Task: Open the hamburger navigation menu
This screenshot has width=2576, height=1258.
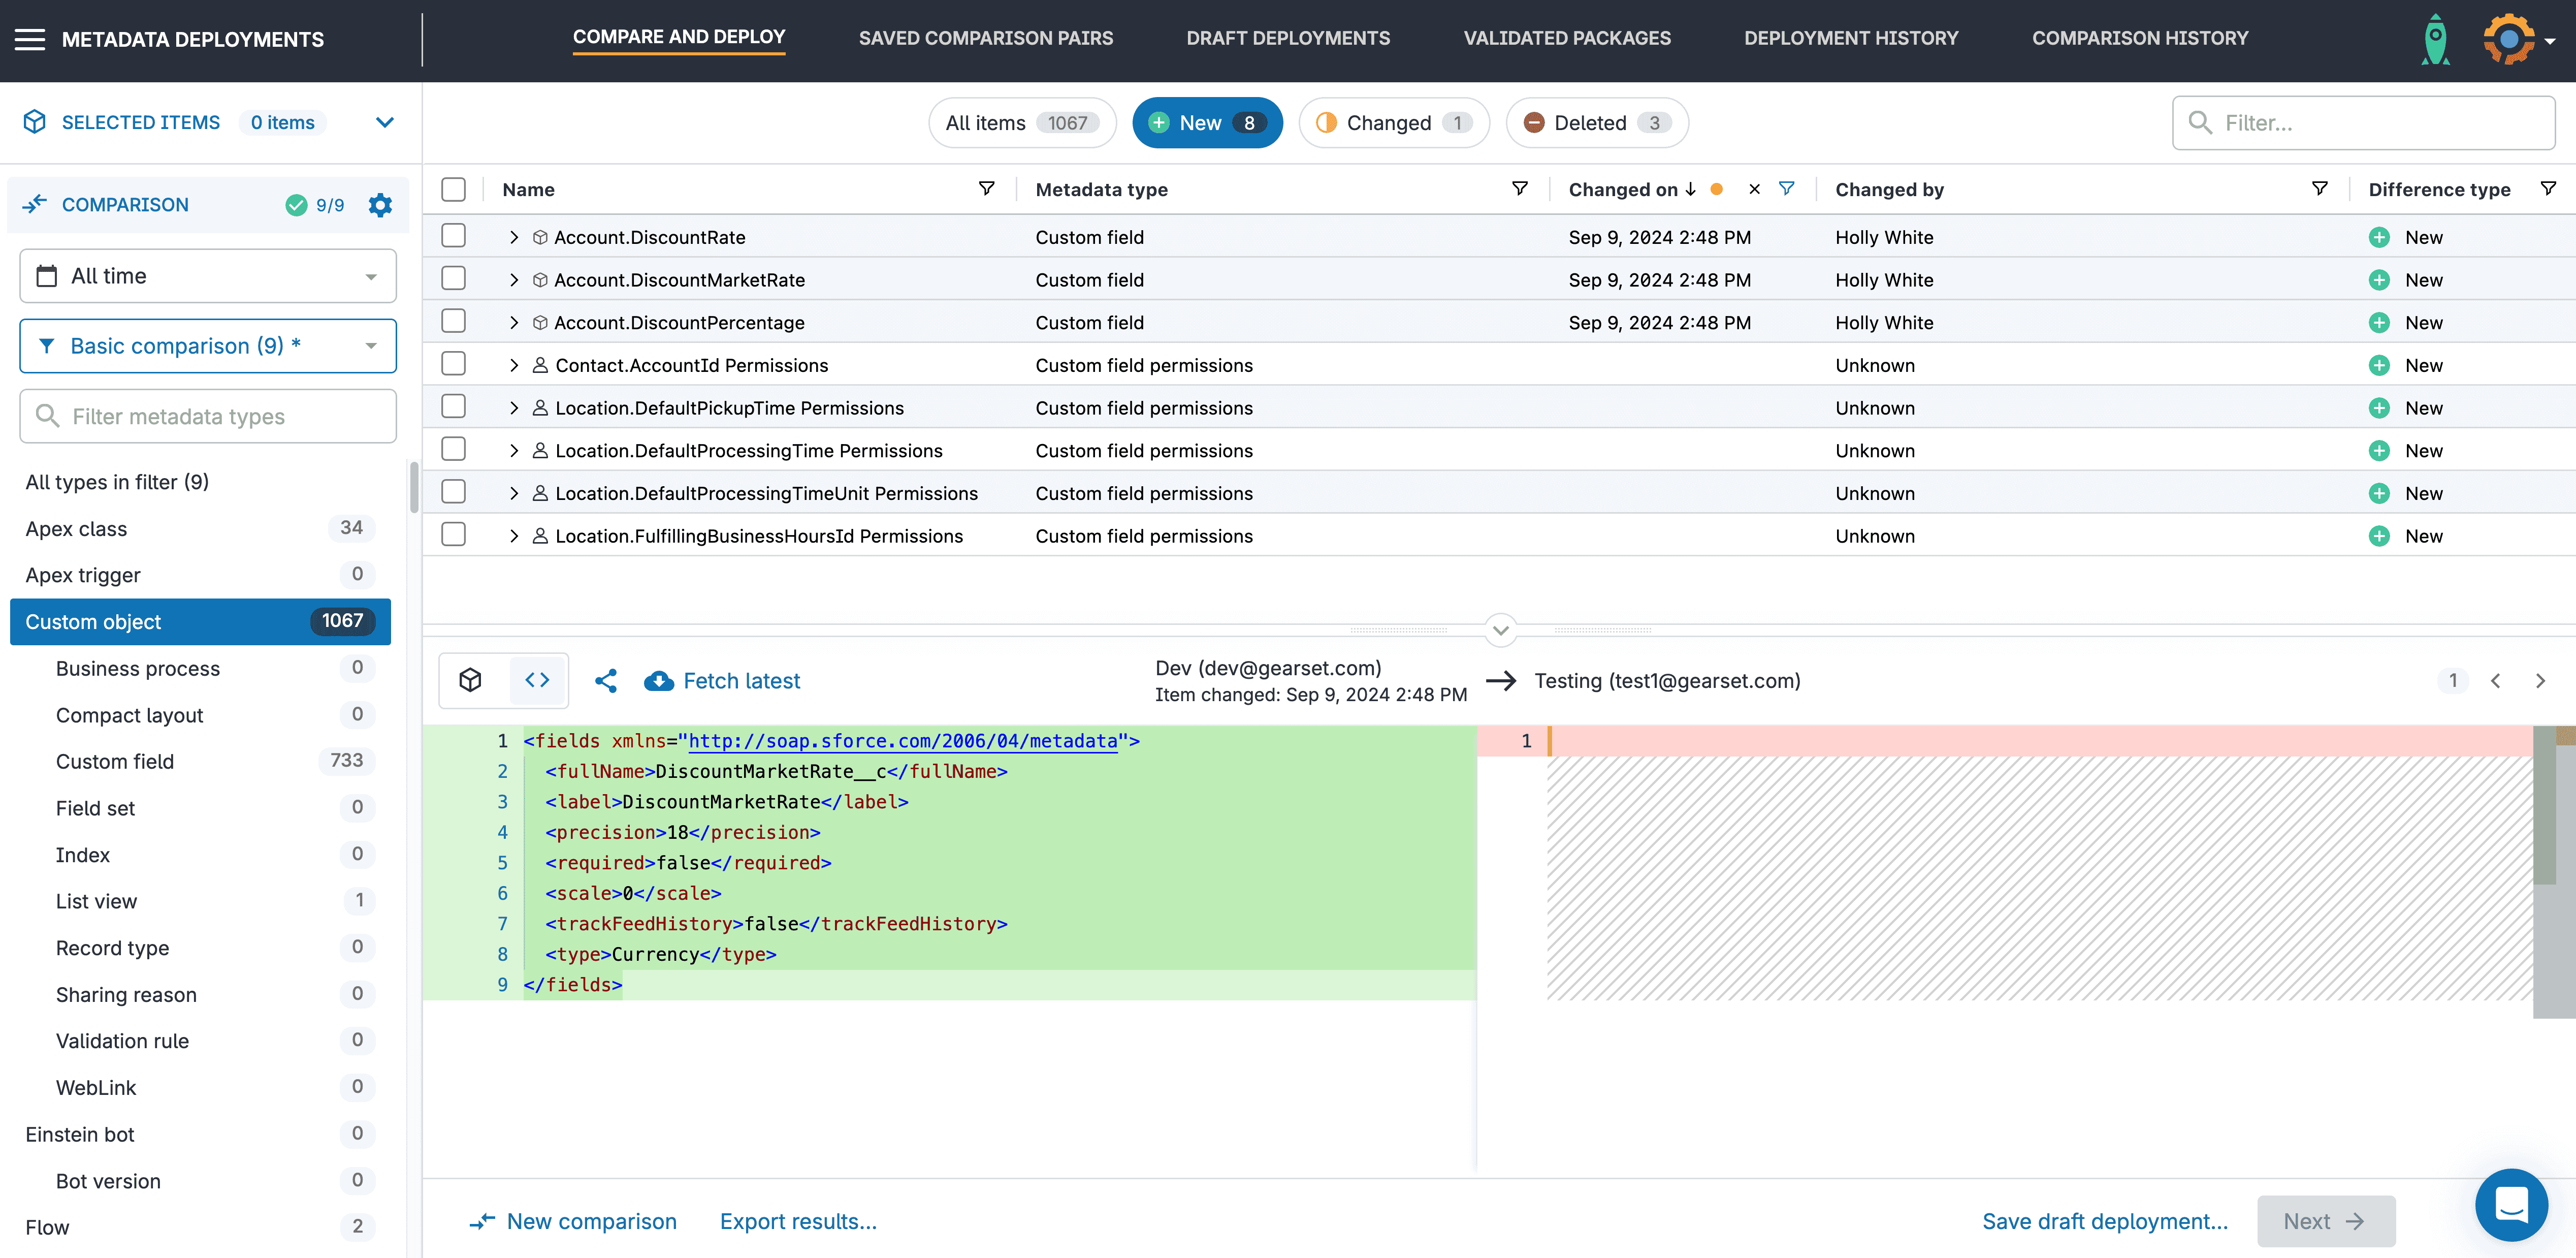Action: (30, 40)
